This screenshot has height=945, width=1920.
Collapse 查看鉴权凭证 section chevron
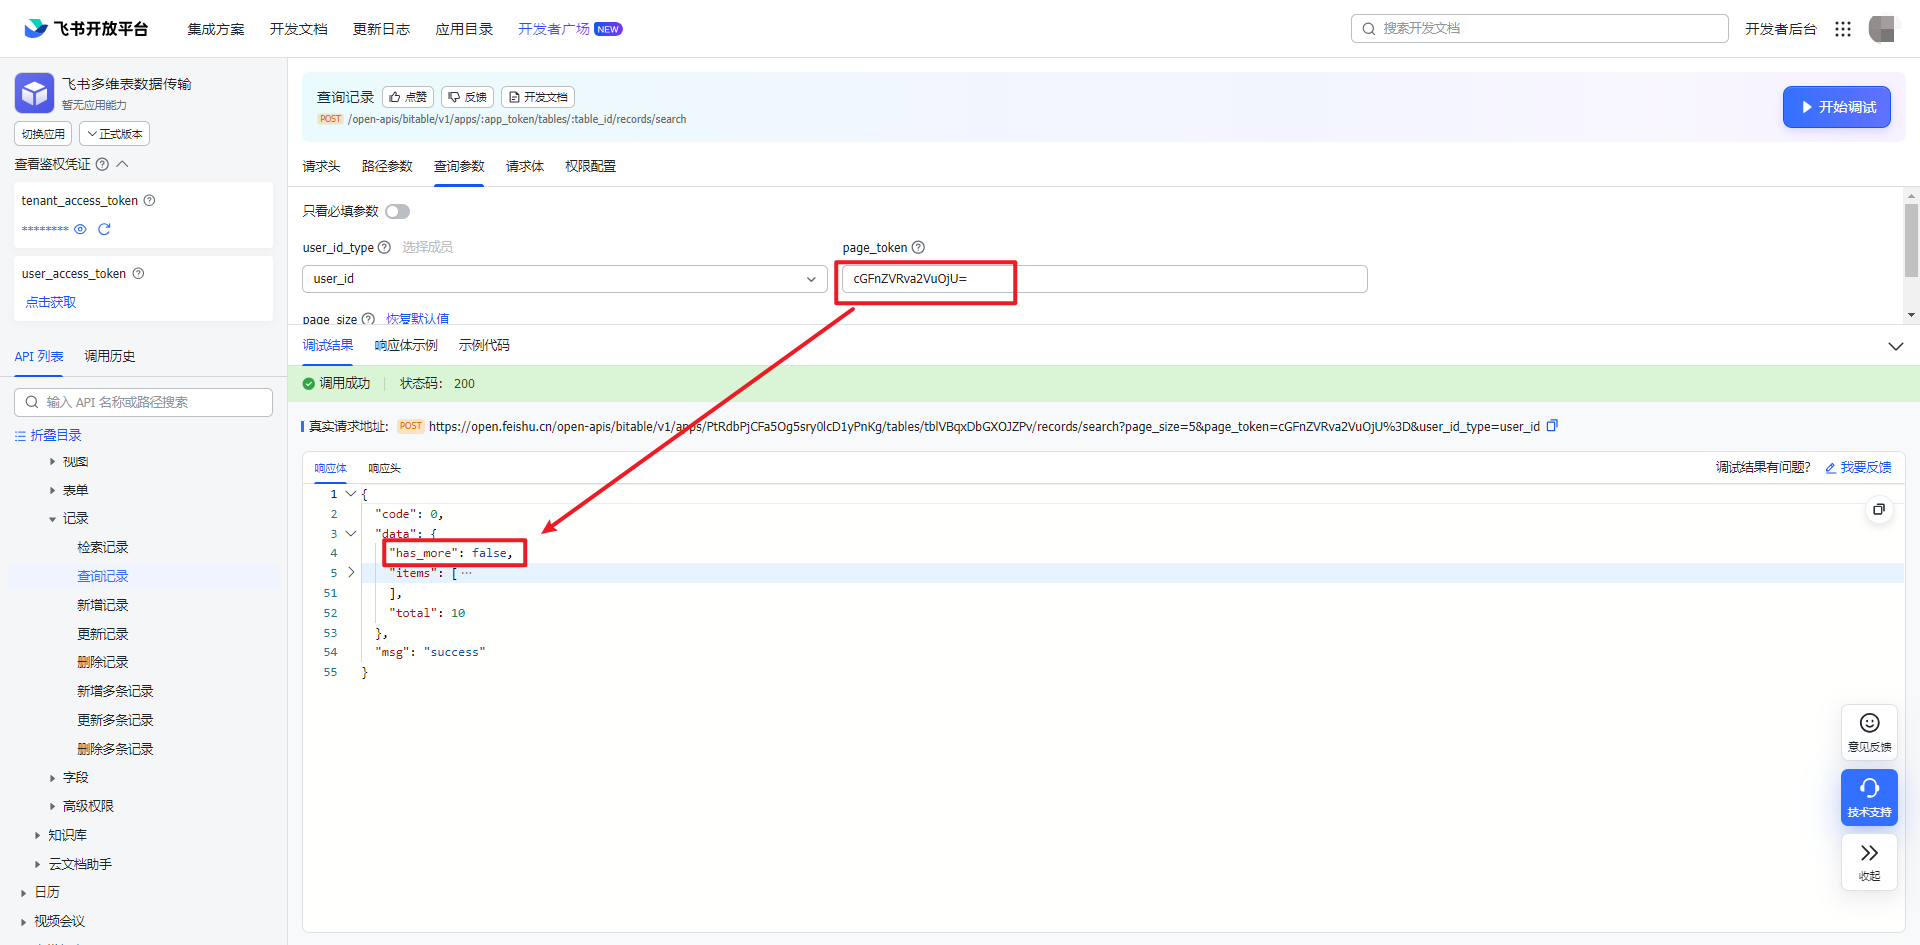coord(122,164)
